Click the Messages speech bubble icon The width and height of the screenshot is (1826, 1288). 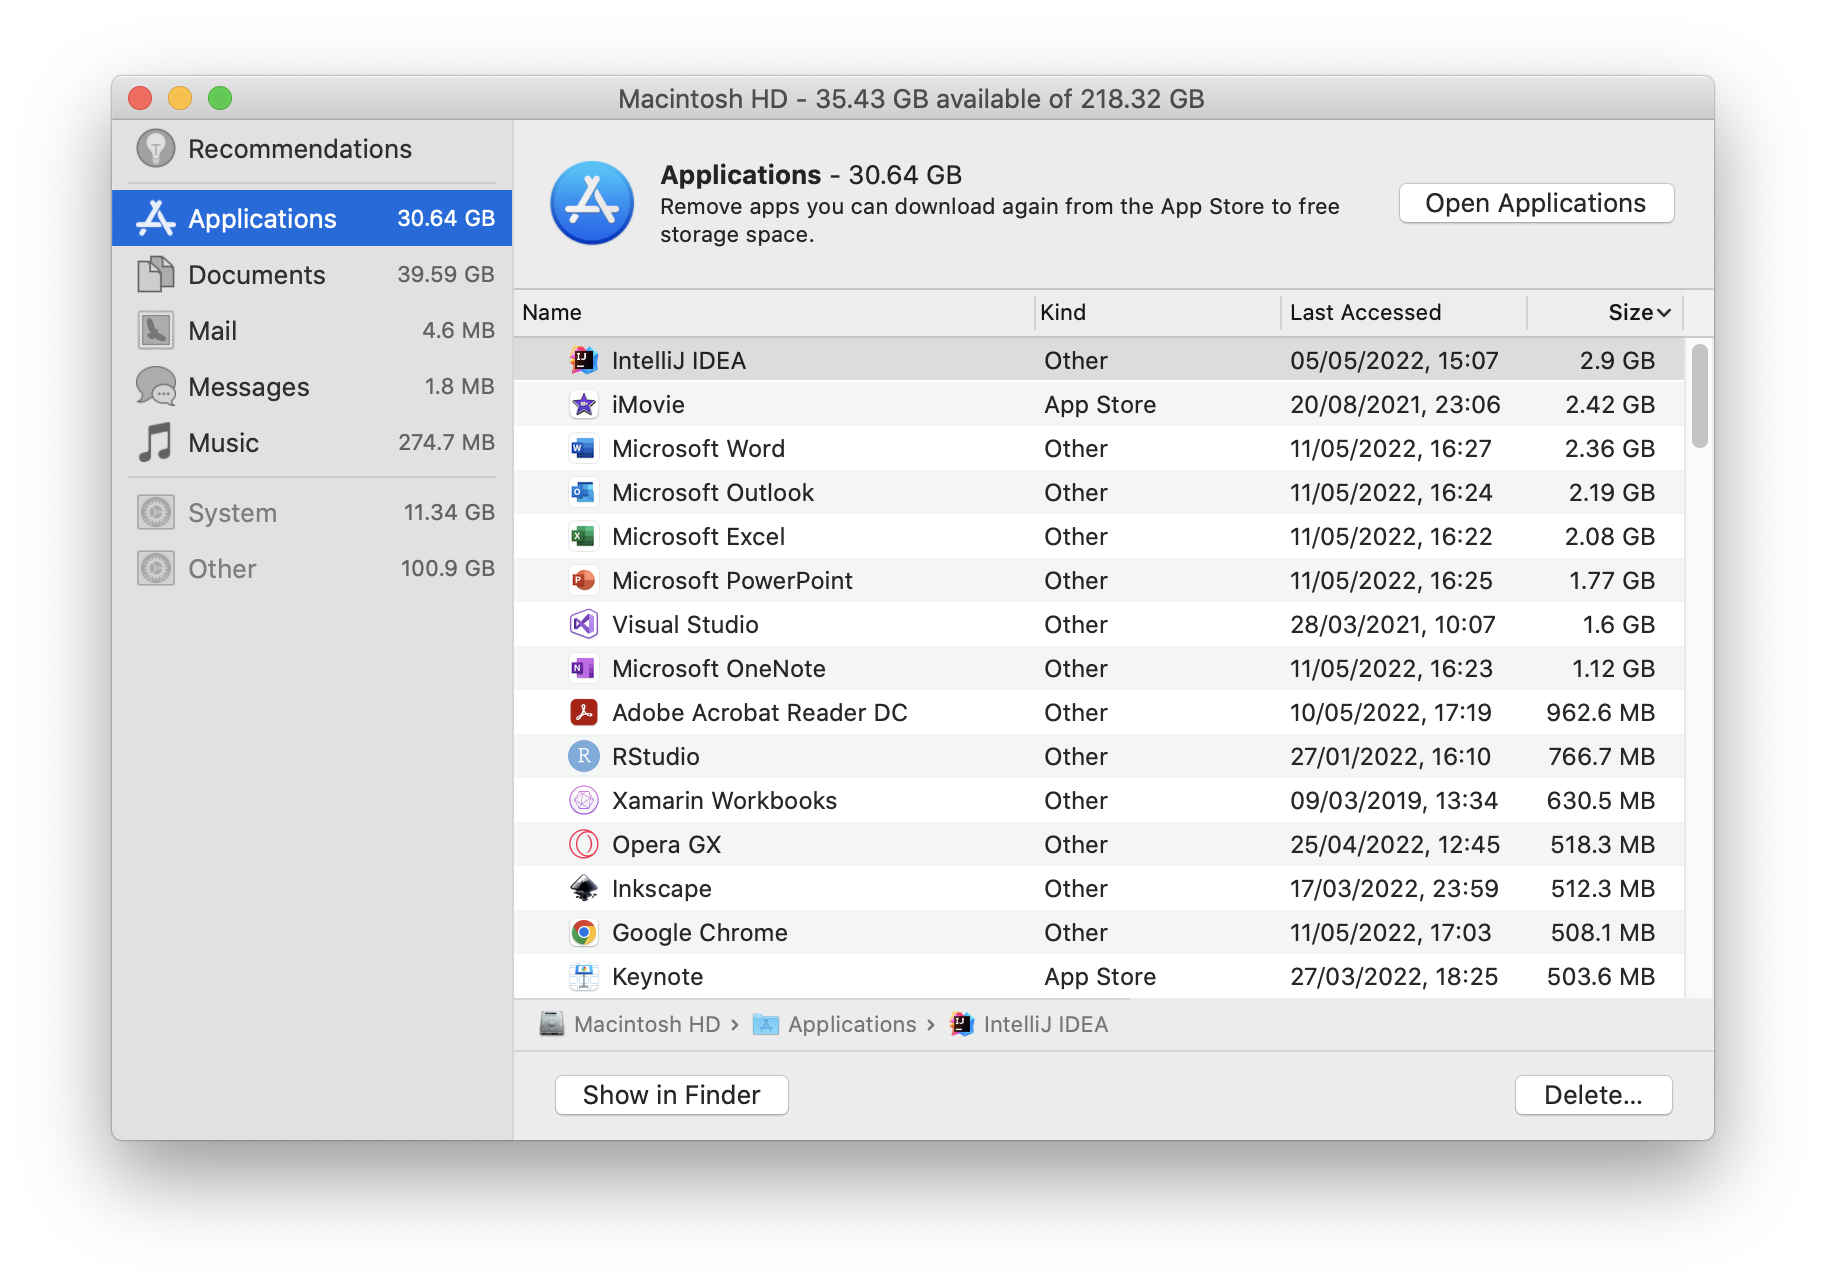pyautogui.click(x=156, y=386)
